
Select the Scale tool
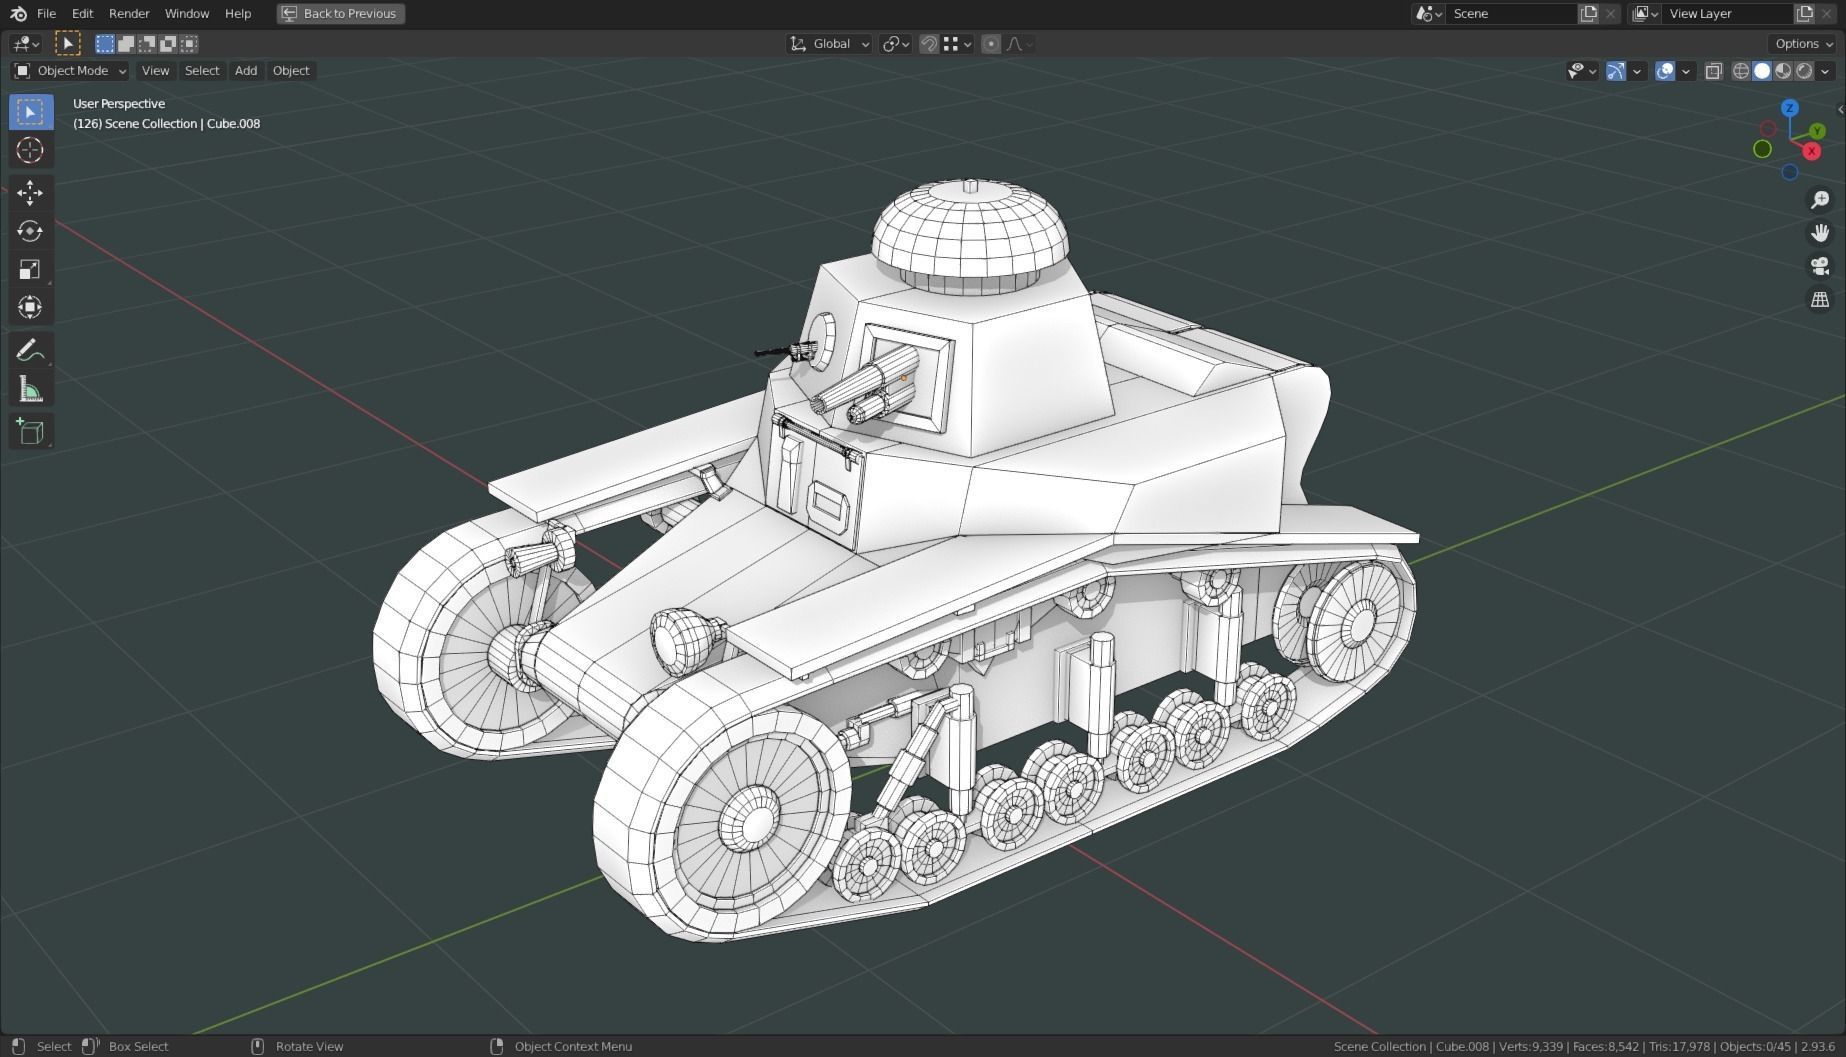30,269
